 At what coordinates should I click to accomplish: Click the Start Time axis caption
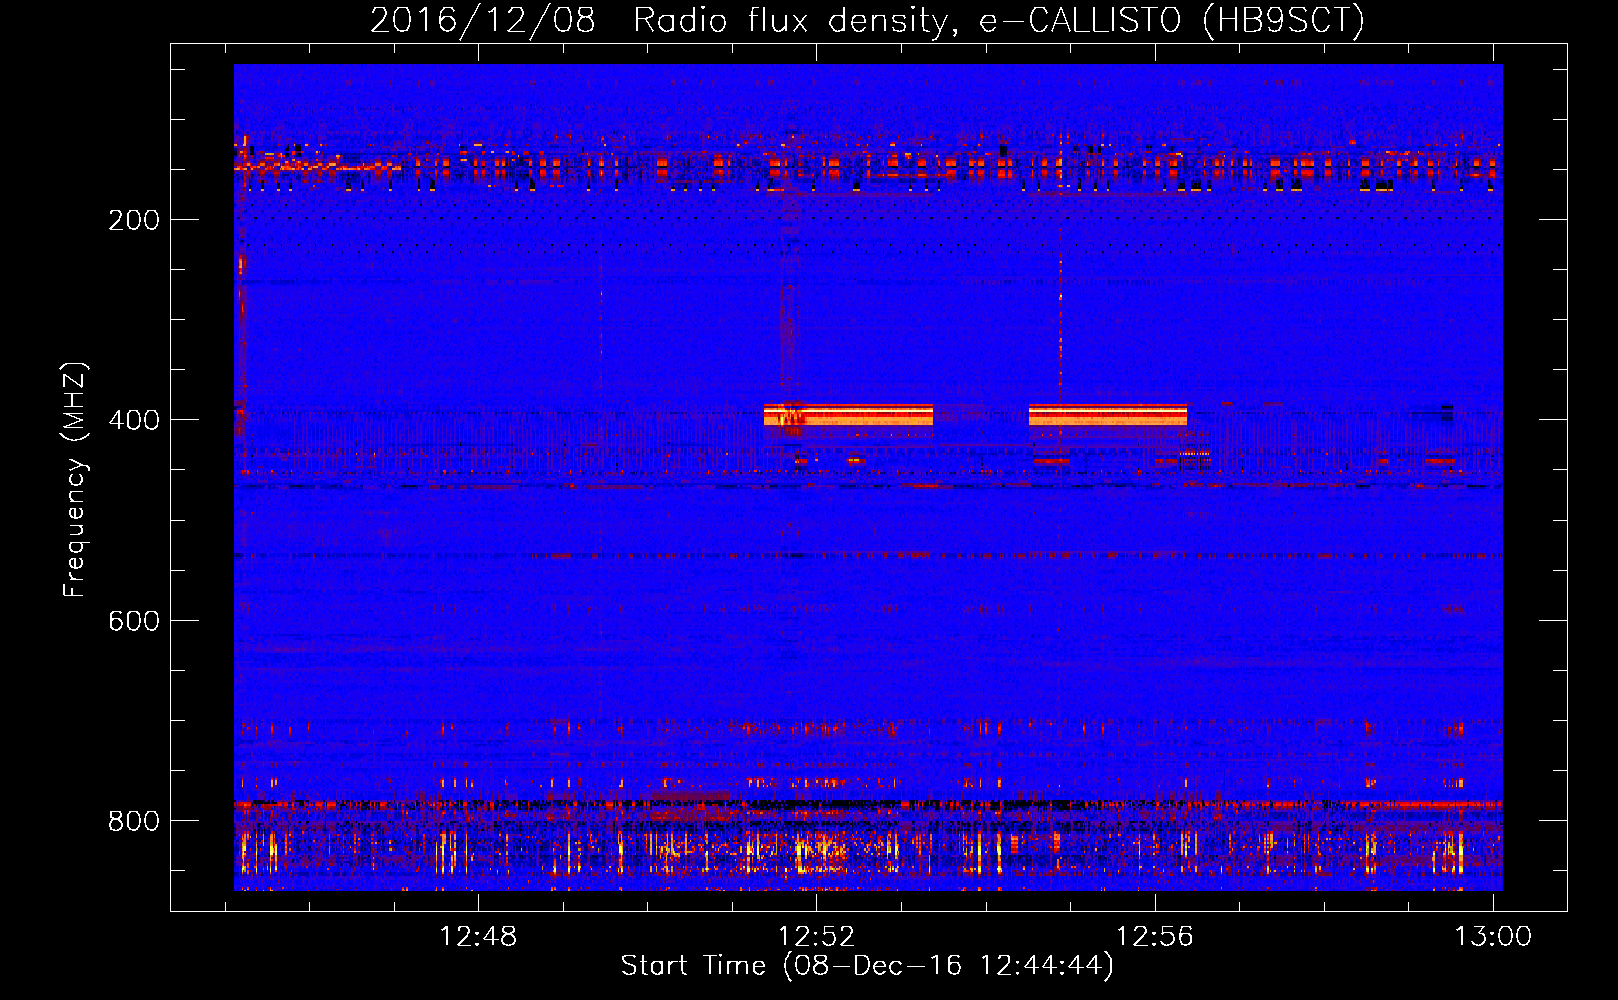pyautogui.click(x=867, y=966)
